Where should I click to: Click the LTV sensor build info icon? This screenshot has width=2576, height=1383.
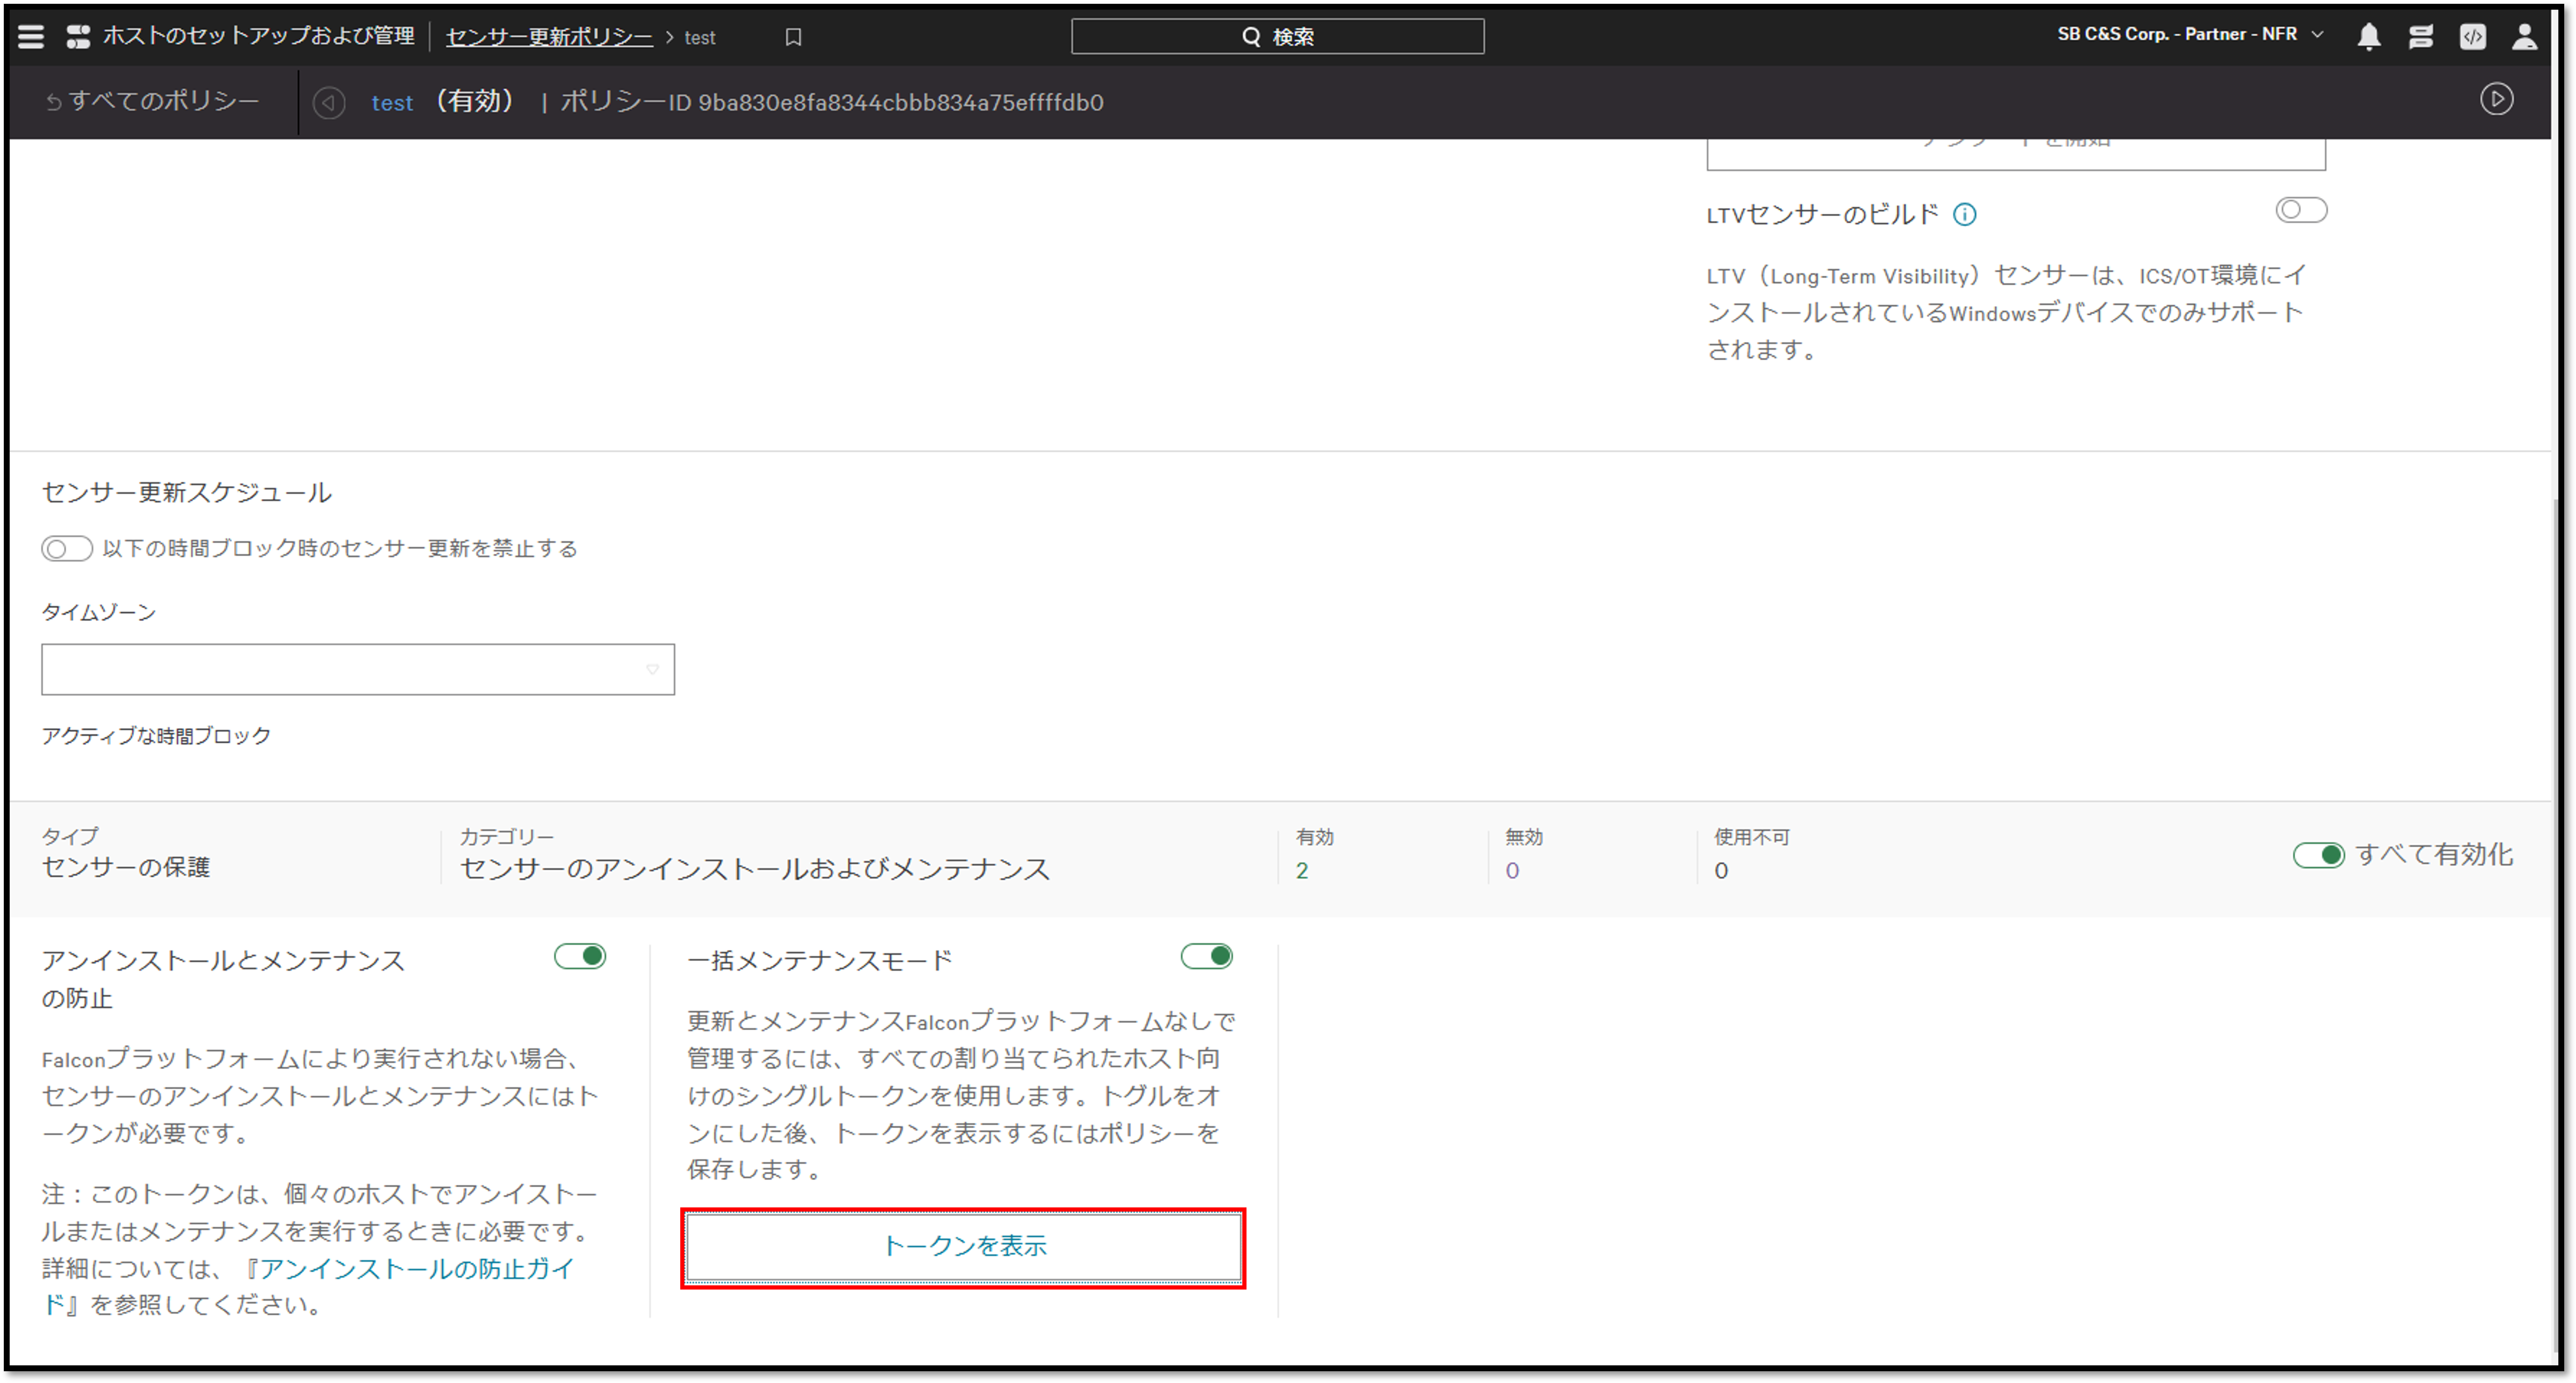point(1964,214)
